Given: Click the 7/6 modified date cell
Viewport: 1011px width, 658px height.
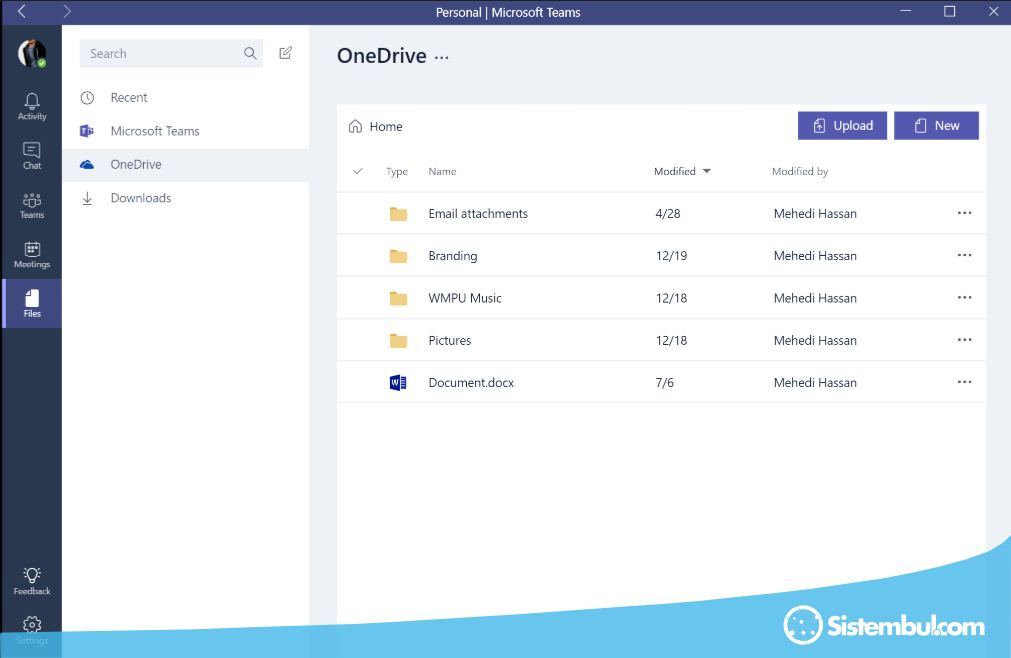Looking at the screenshot, I should point(664,383).
